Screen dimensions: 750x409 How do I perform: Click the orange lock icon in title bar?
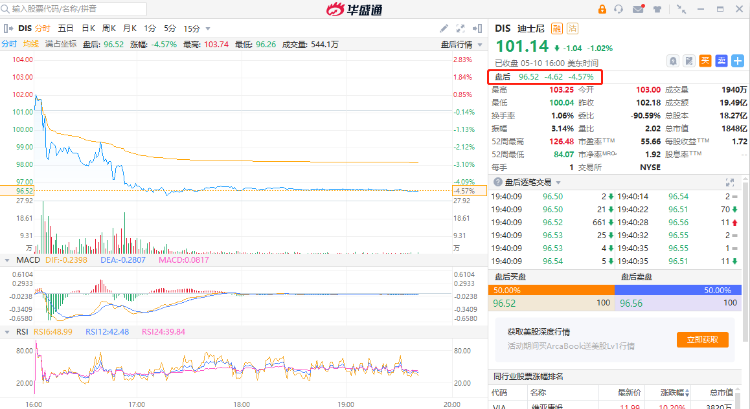pyautogui.click(x=602, y=9)
